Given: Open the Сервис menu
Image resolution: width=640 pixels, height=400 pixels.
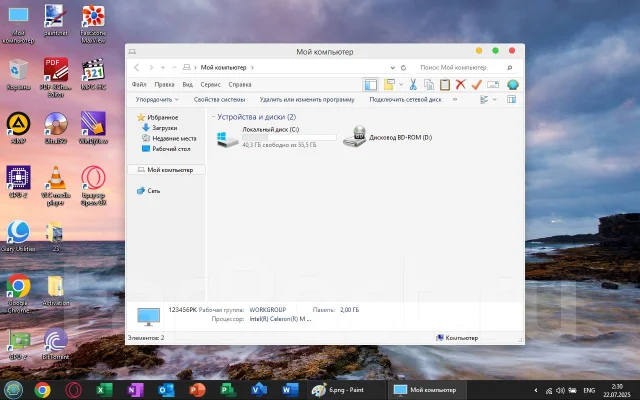Looking at the screenshot, I should click(210, 84).
